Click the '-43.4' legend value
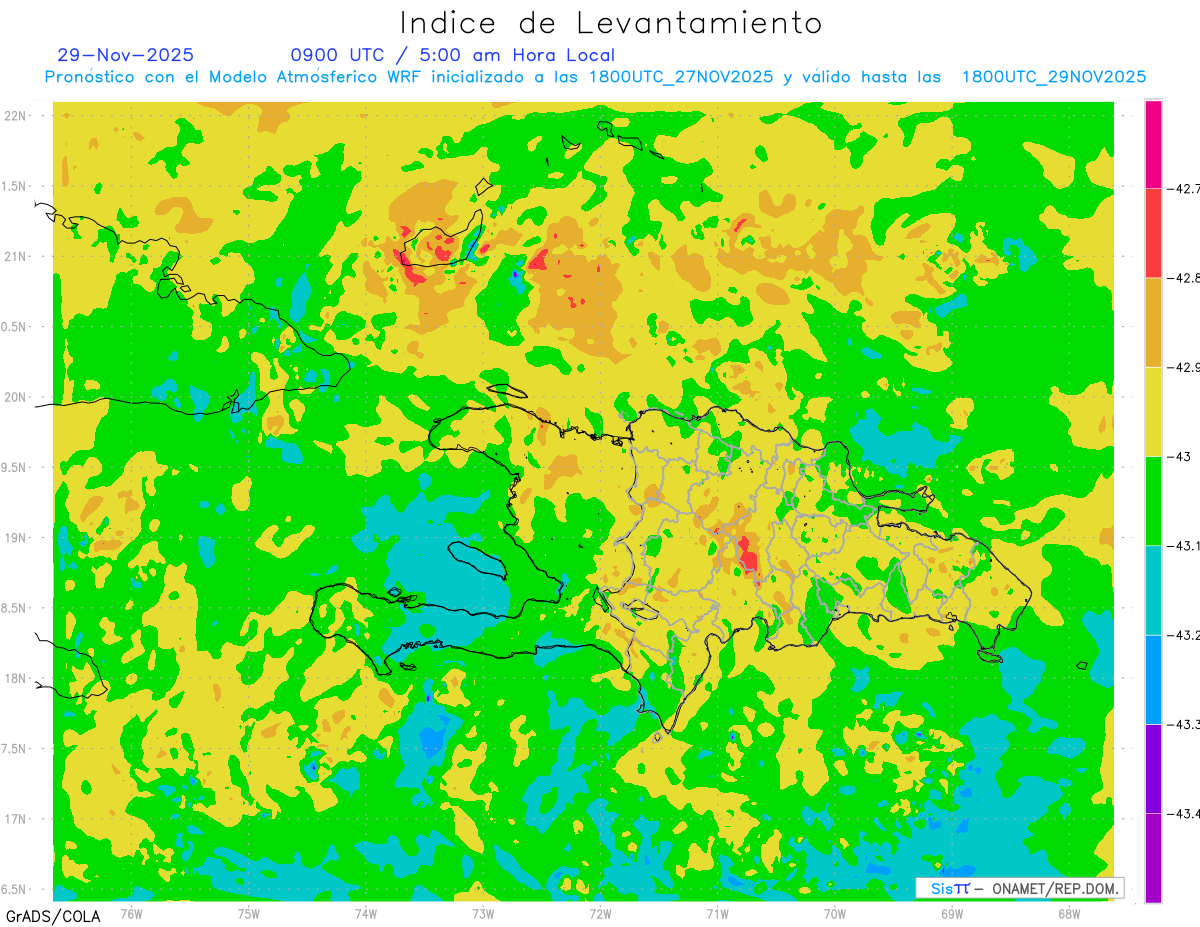 click(x=1183, y=814)
